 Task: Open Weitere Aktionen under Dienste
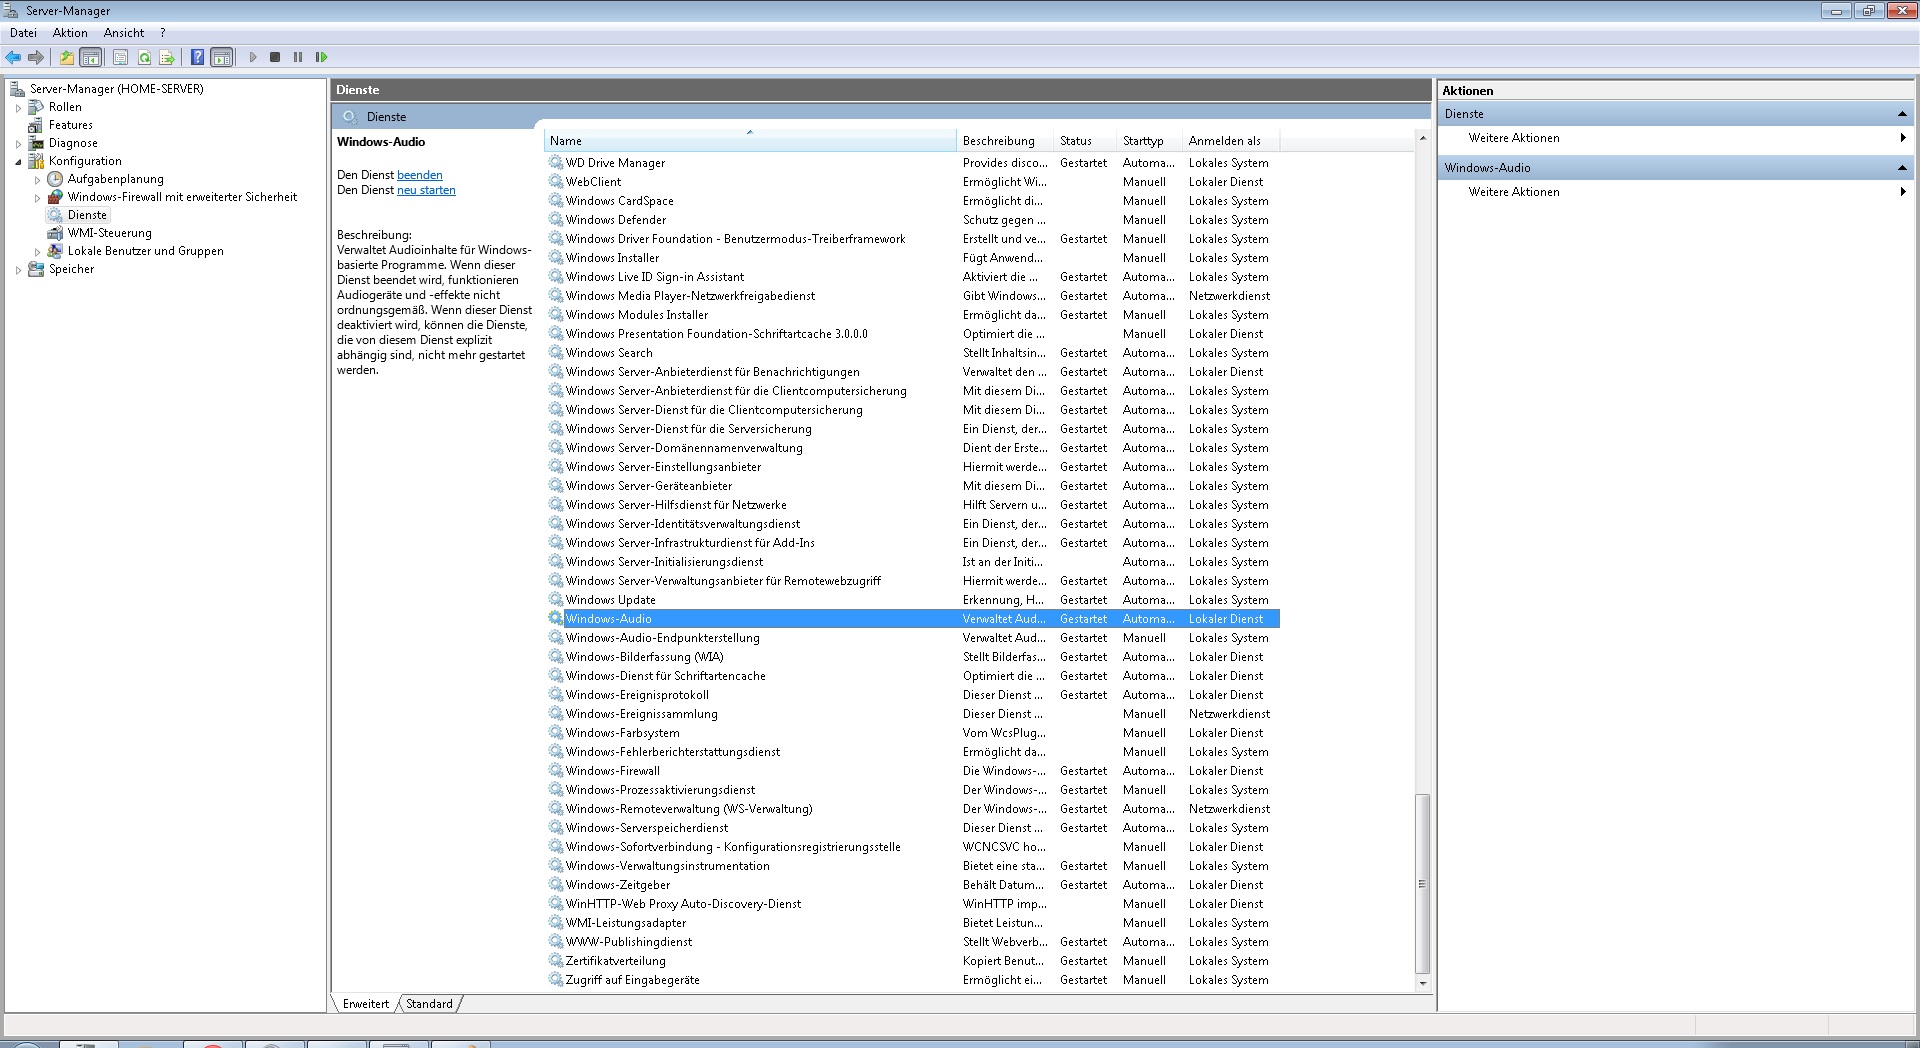pyautogui.click(x=1676, y=138)
